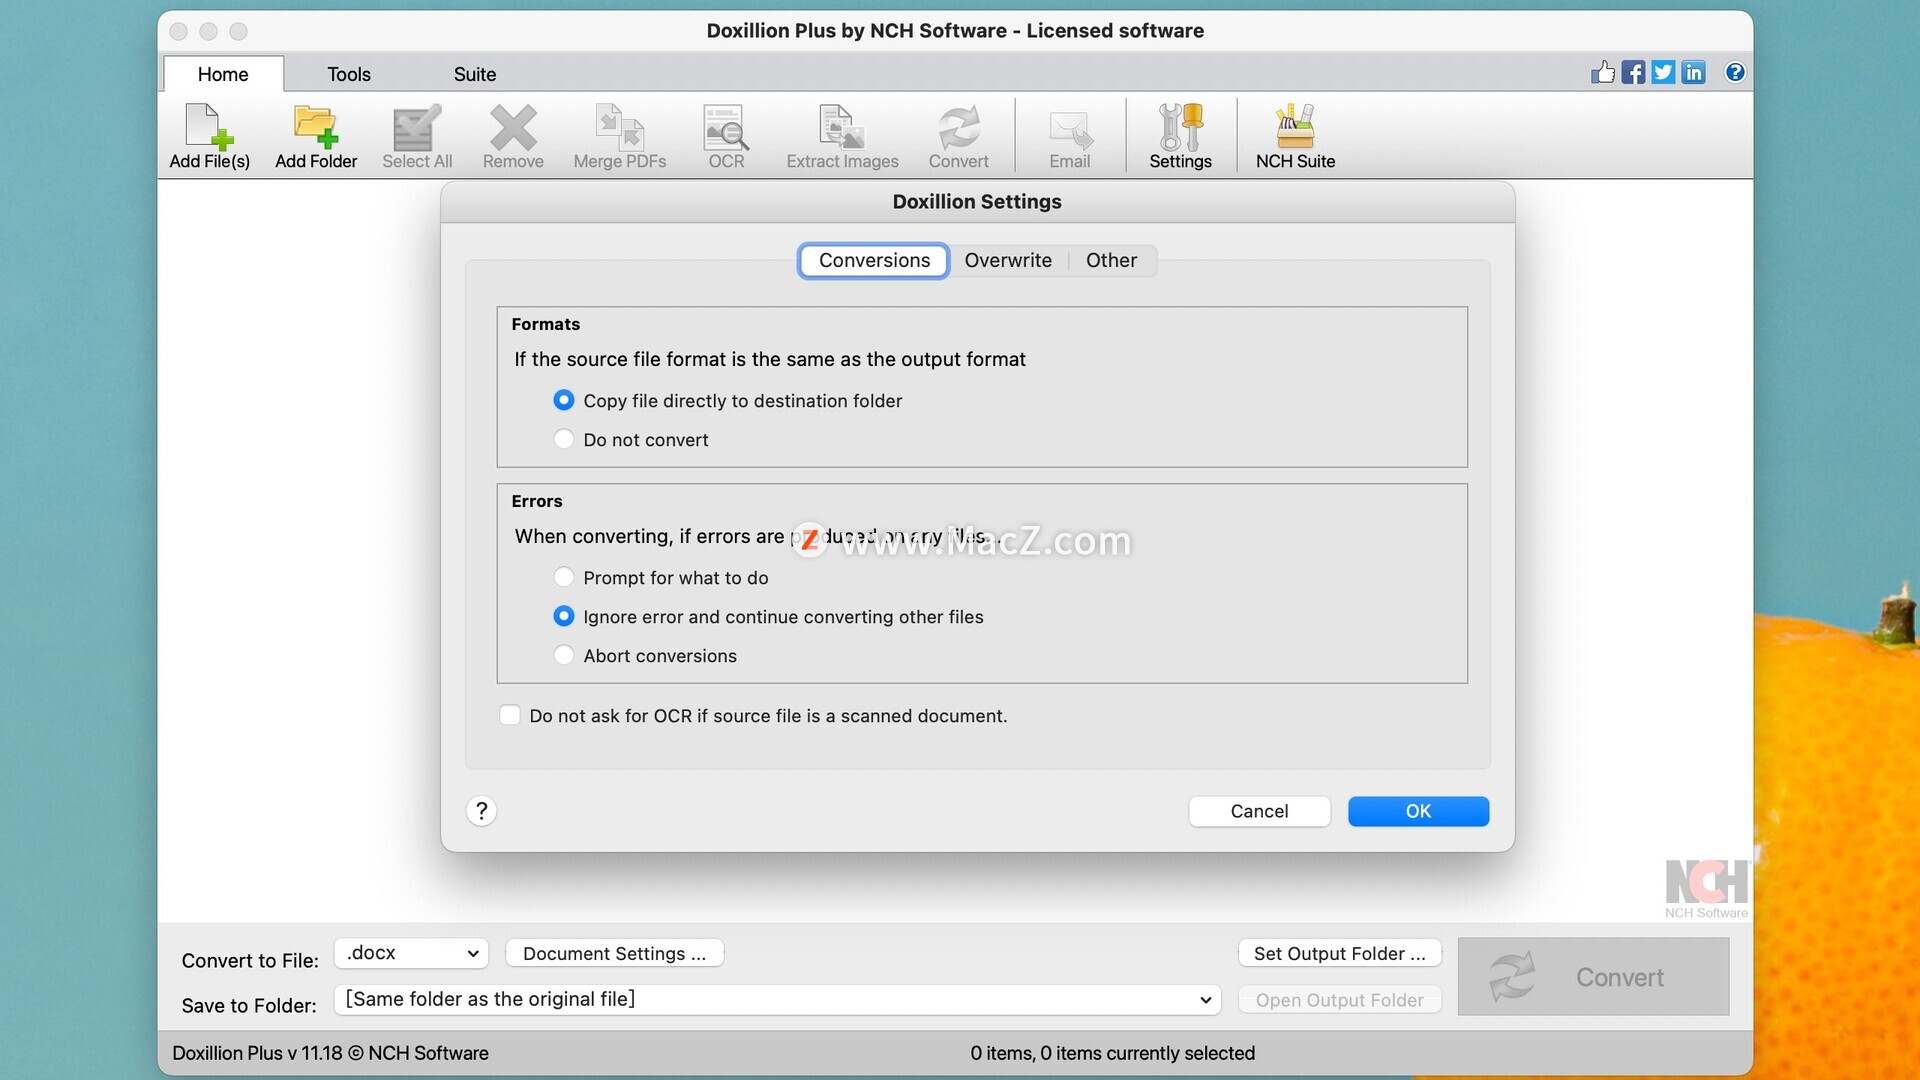The width and height of the screenshot is (1920, 1080).
Task: Click the Set Output Folder ... button
Action: point(1339,953)
